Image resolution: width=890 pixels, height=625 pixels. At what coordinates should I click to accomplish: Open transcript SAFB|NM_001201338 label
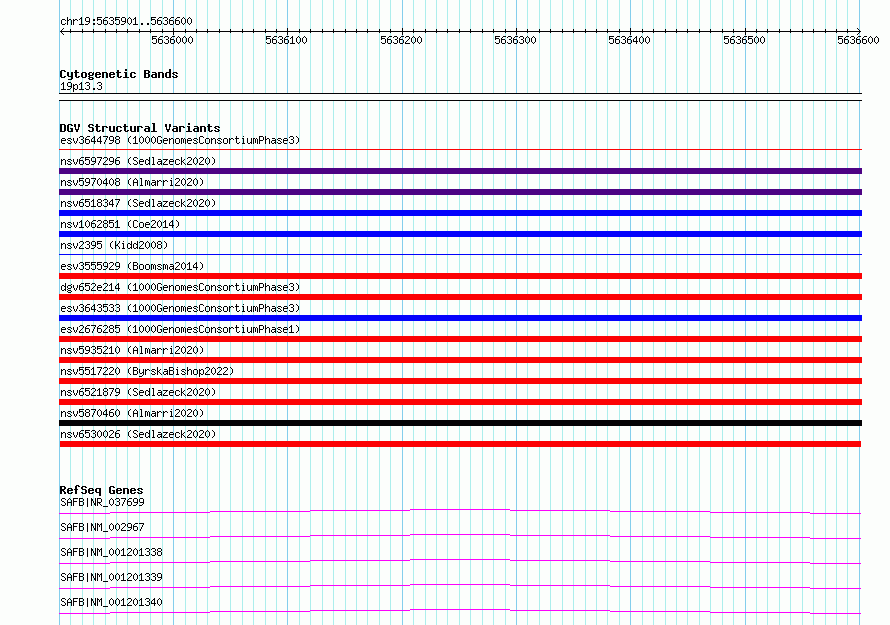111,552
